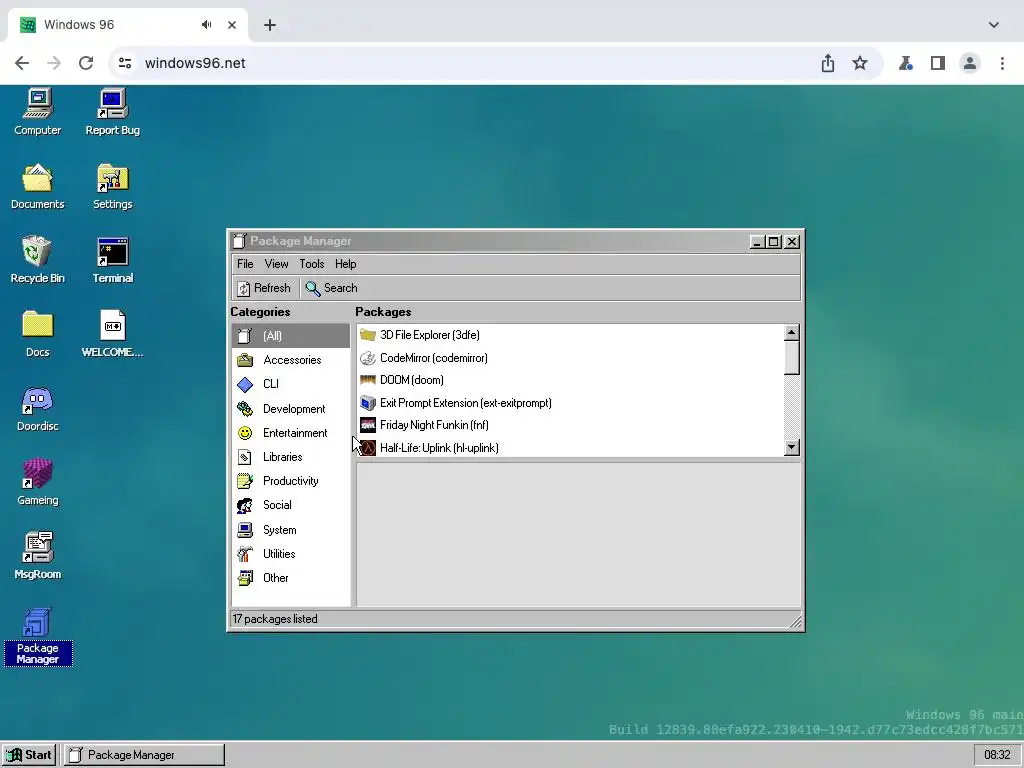Select the Utilities category
Image resolution: width=1024 pixels, height=768 pixels.
(291, 554)
